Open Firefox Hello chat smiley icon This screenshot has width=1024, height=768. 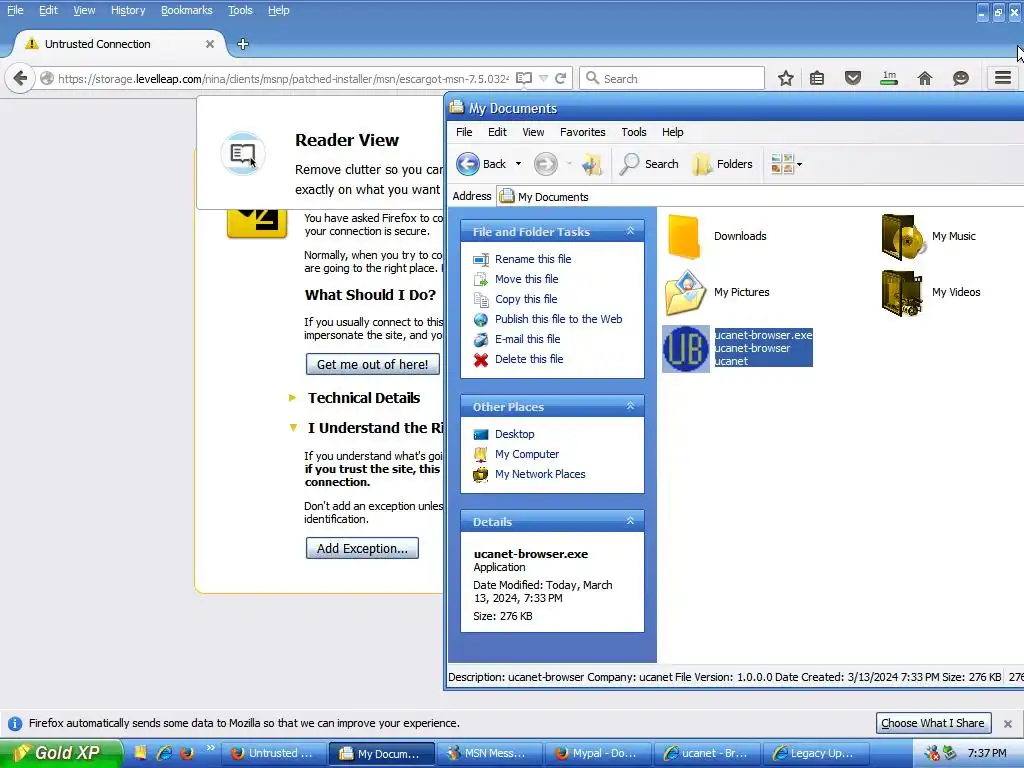(961, 78)
